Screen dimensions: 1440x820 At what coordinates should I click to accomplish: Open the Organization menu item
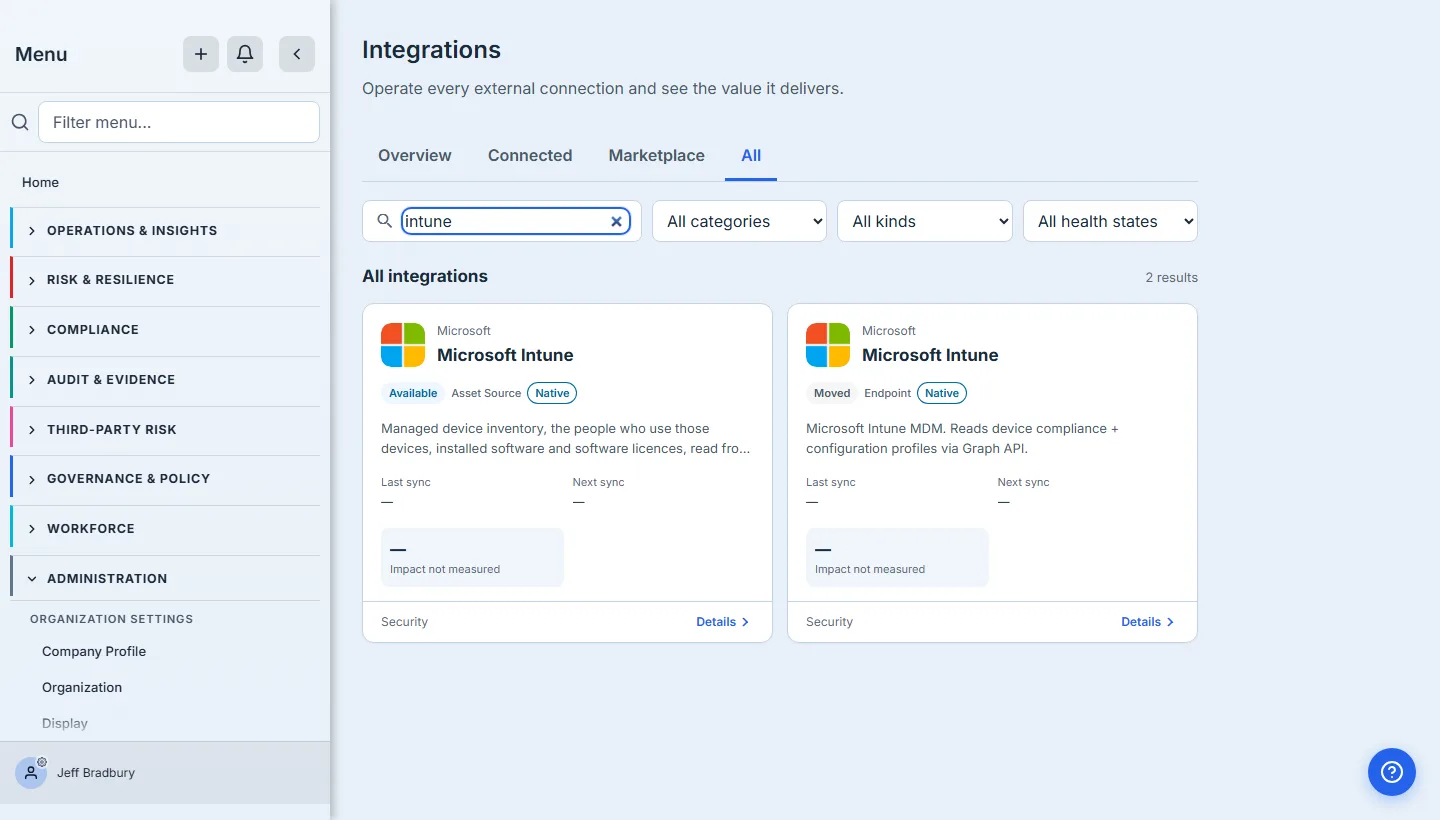[x=82, y=687]
